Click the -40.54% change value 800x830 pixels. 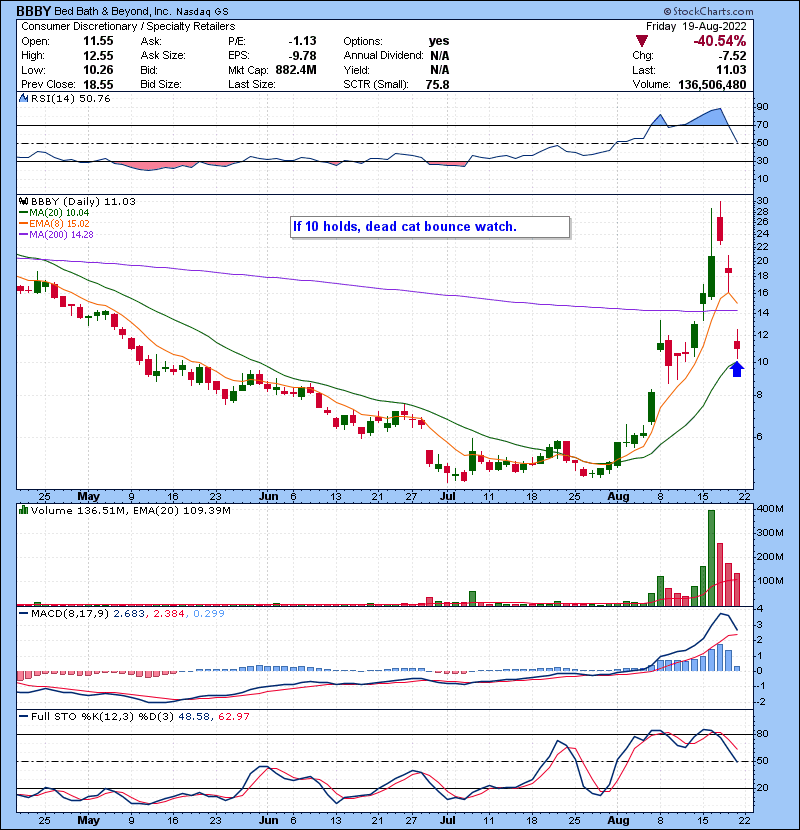point(720,41)
